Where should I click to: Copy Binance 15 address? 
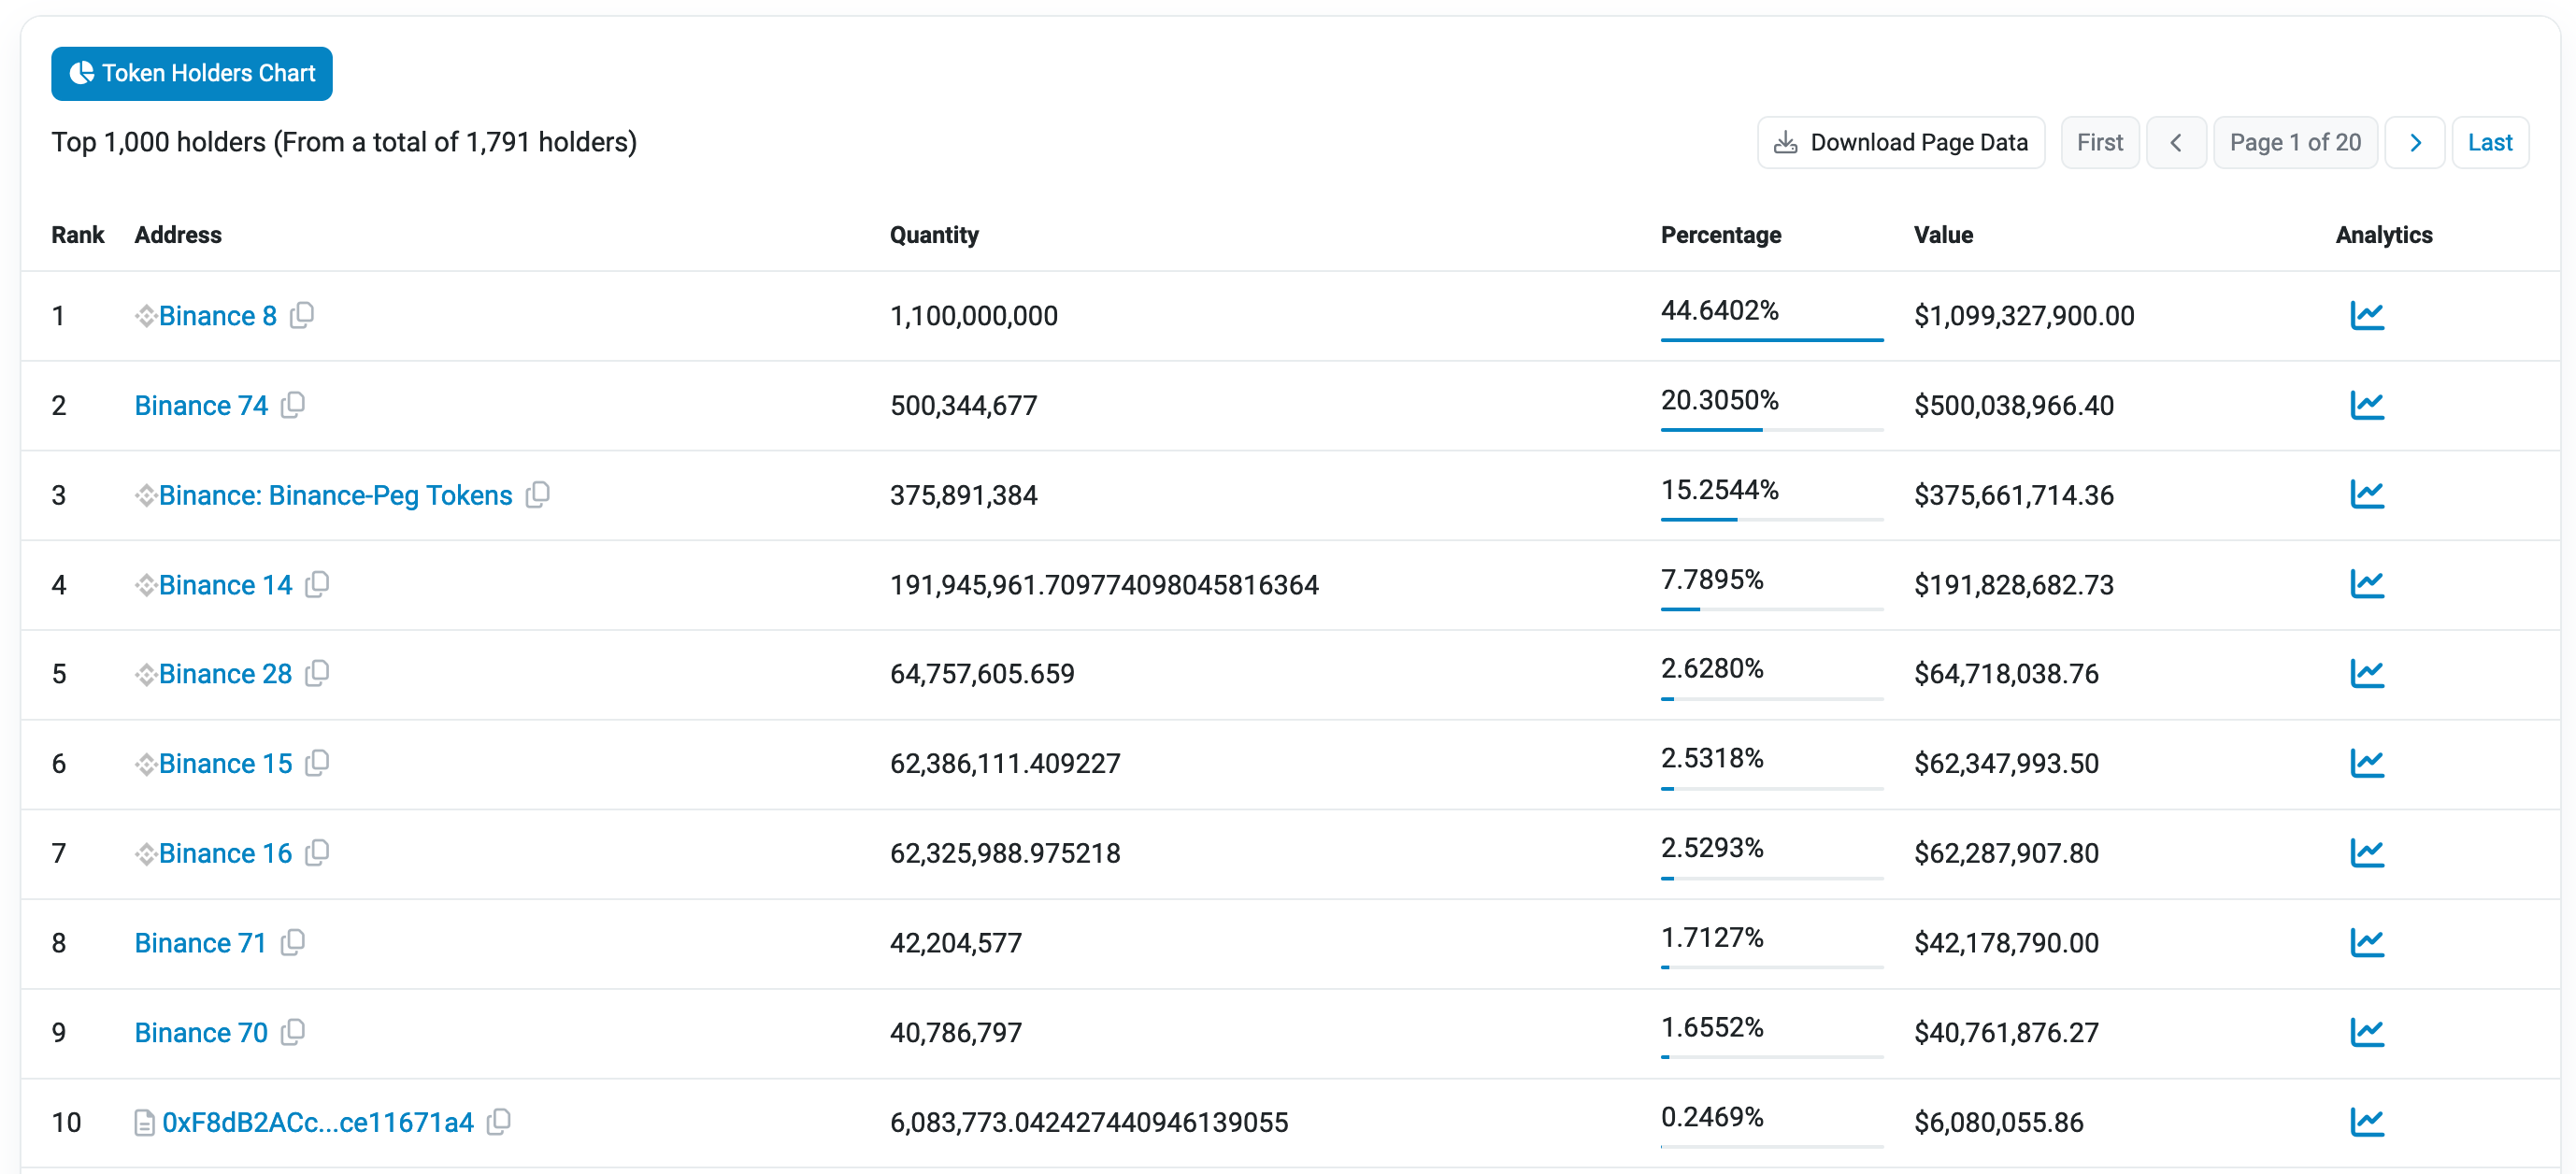point(317,763)
